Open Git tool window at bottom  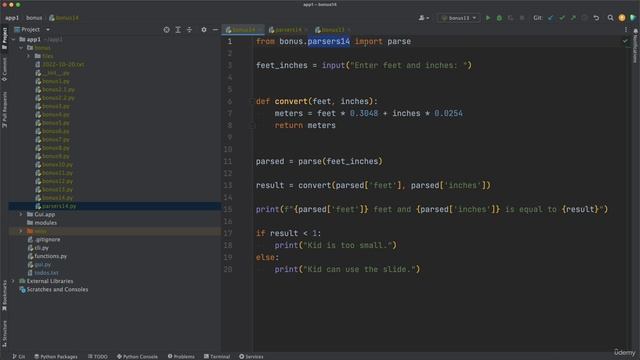pyautogui.click(x=19, y=356)
